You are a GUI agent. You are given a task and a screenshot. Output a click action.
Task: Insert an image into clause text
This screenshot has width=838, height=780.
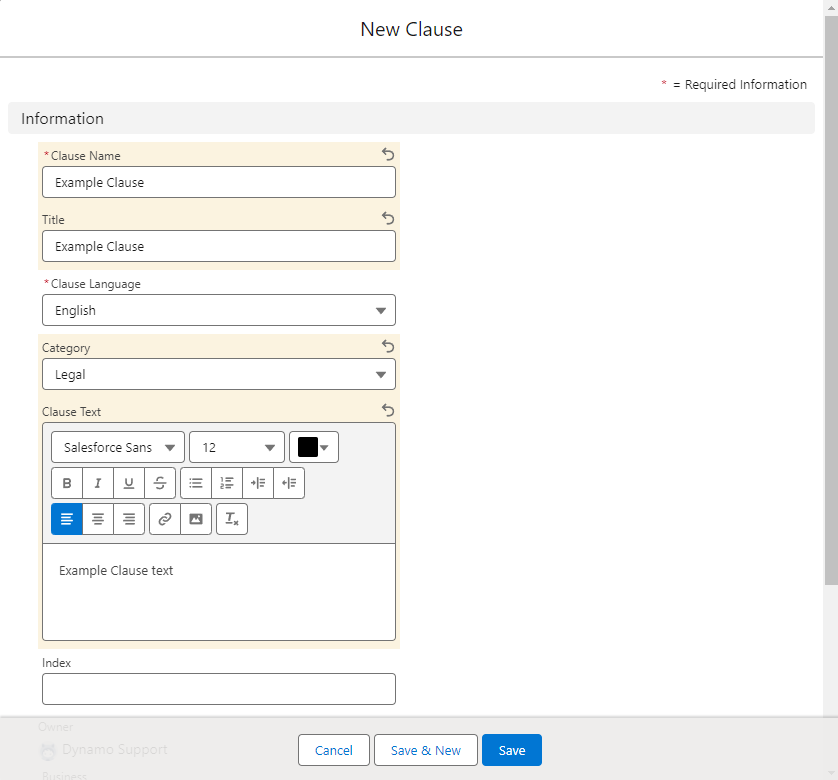196,519
